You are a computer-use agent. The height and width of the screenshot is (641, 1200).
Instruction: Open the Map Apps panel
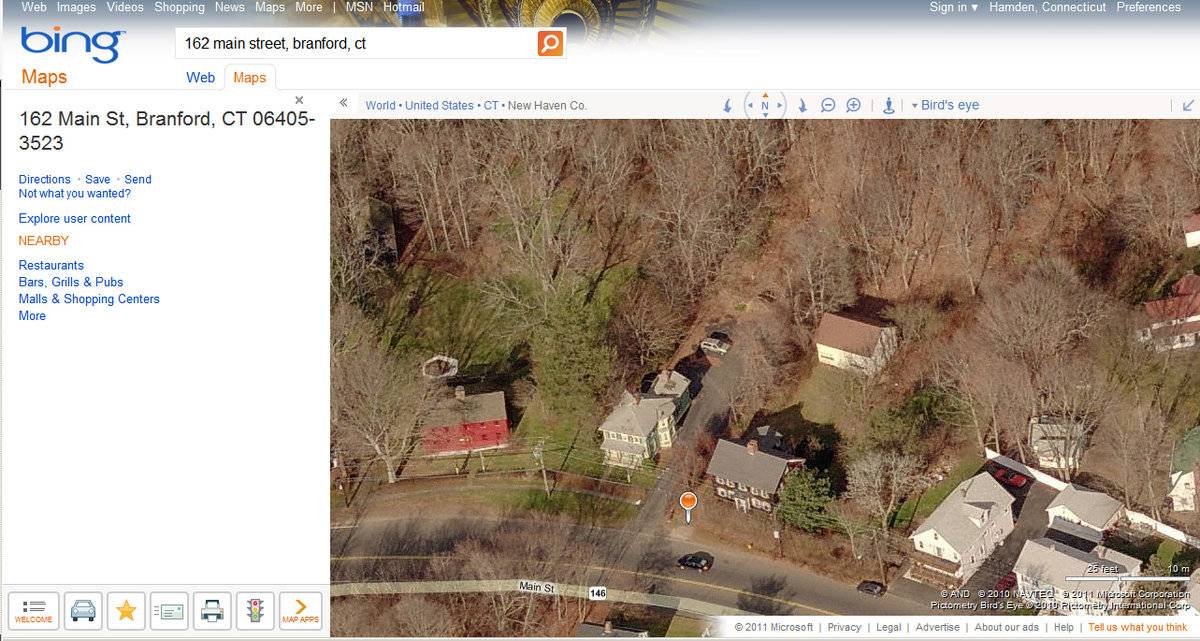click(300, 610)
